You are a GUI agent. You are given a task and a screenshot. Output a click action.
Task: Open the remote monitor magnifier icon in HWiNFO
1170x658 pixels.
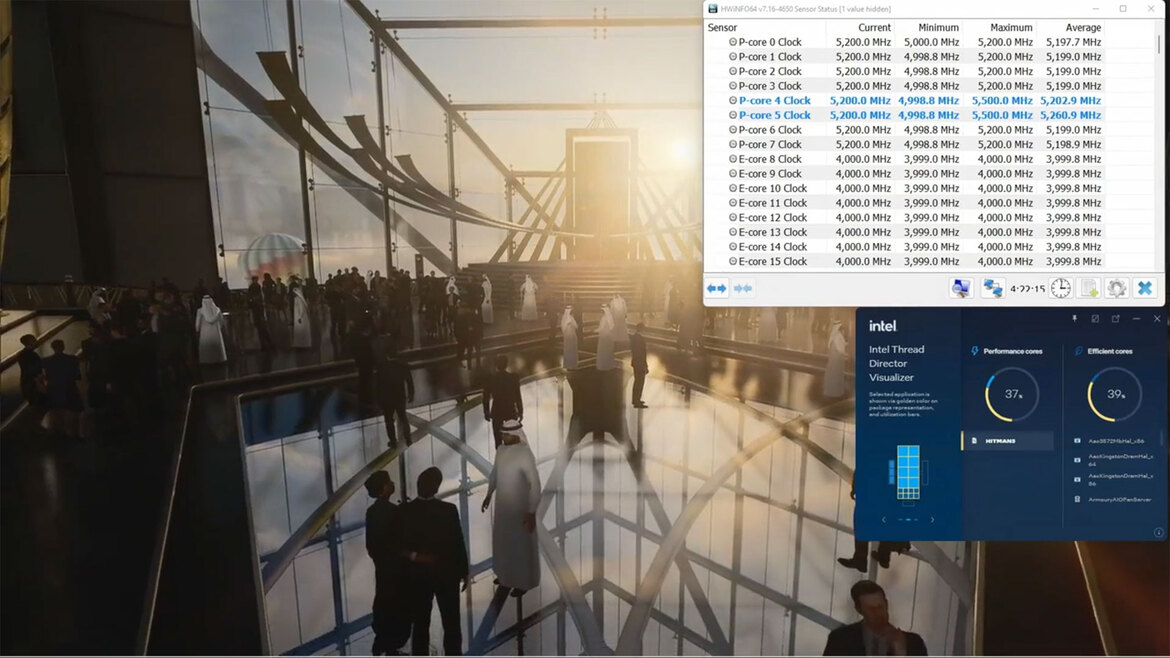[x=961, y=288]
